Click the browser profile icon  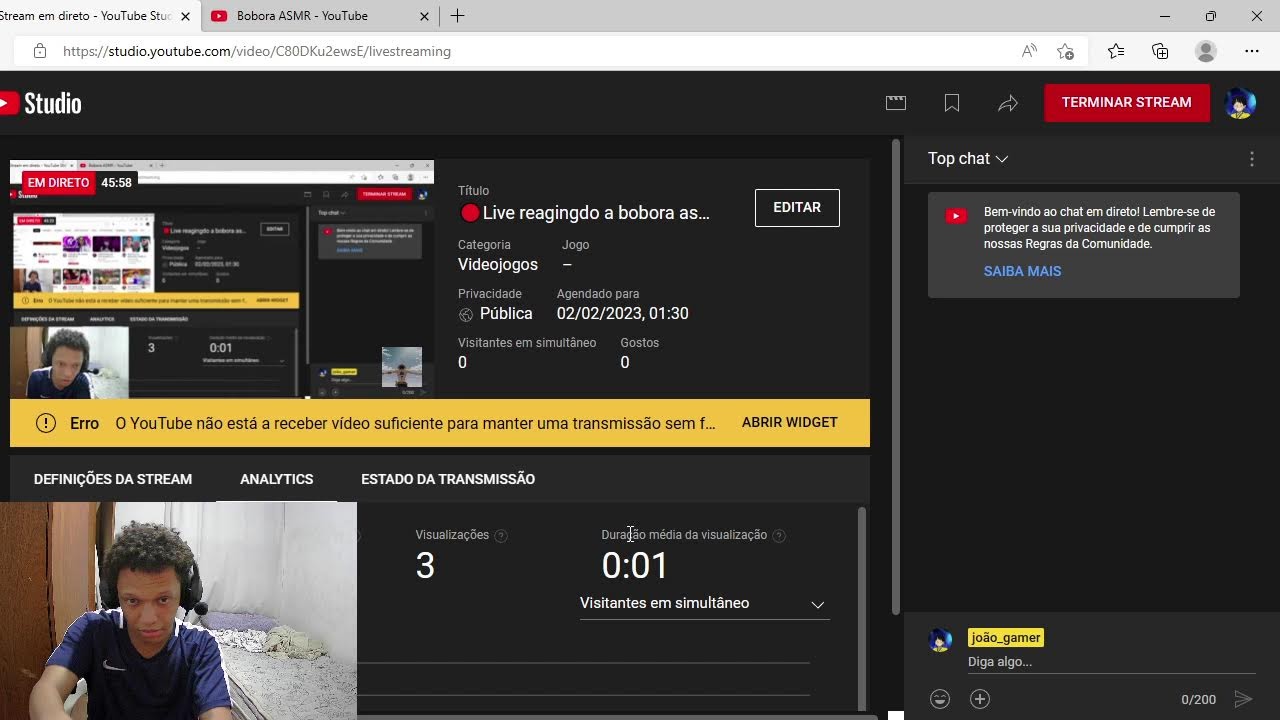(x=1206, y=51)
